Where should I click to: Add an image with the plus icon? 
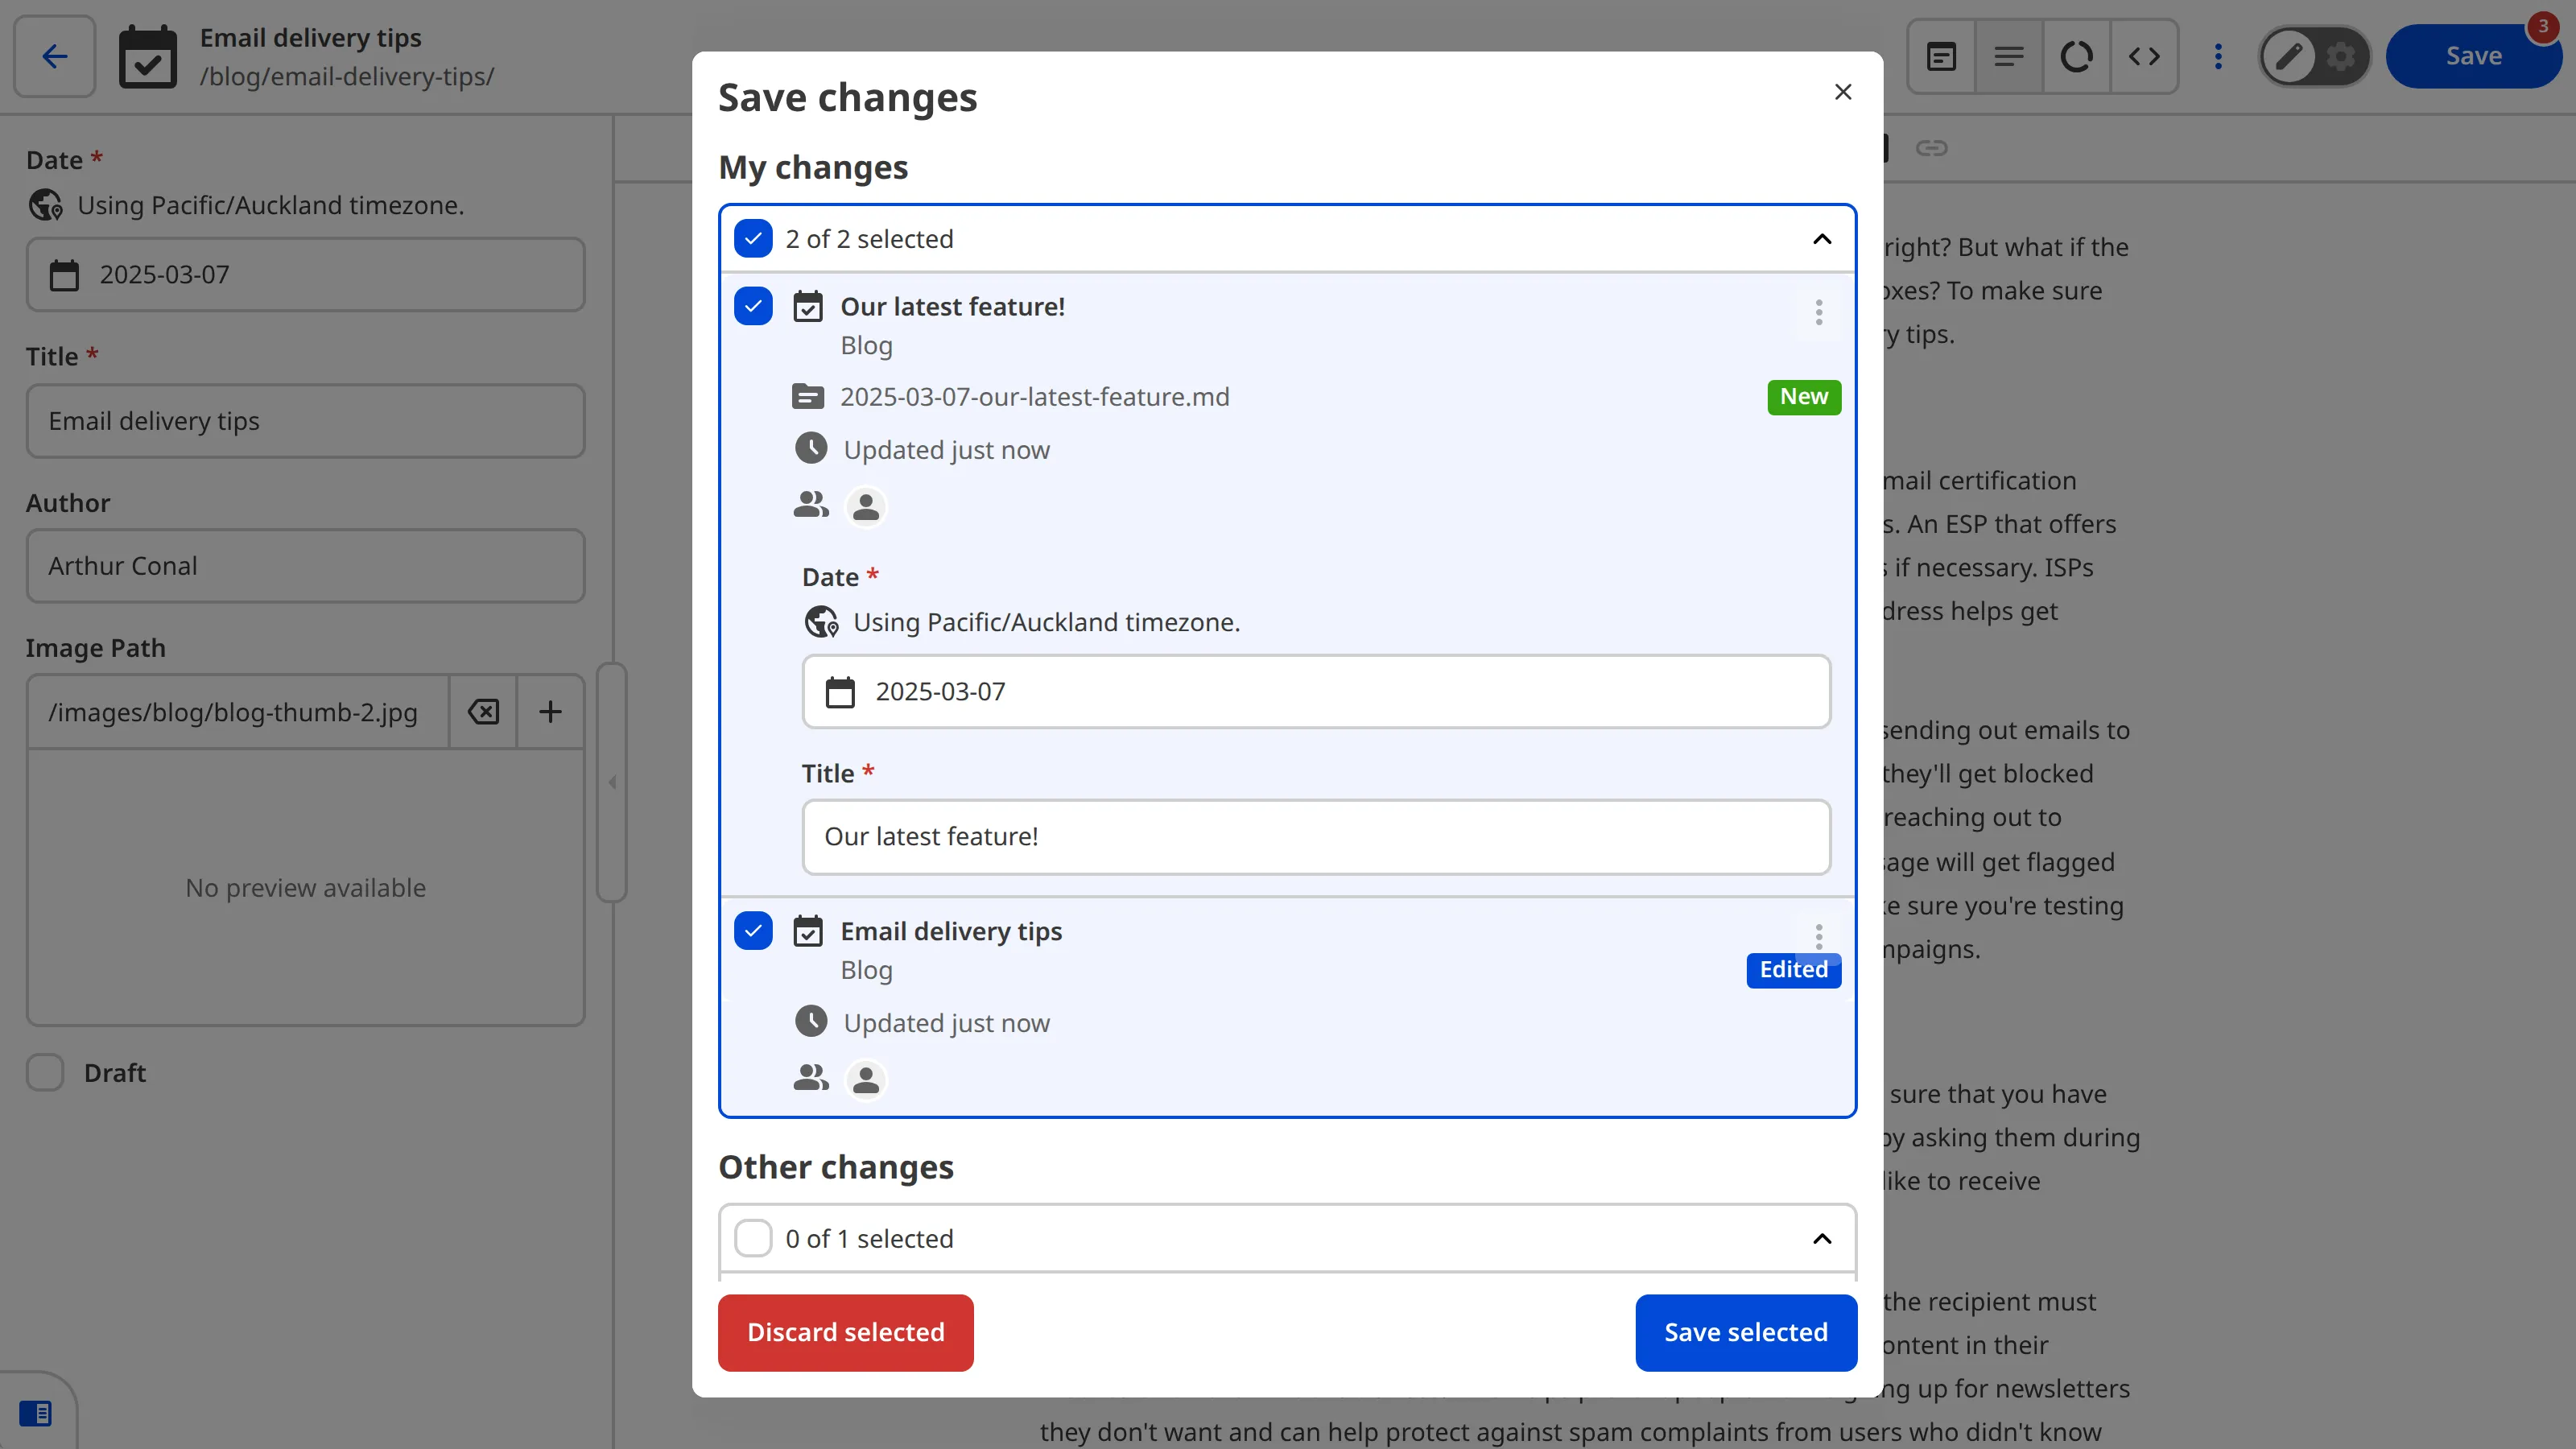550,712
